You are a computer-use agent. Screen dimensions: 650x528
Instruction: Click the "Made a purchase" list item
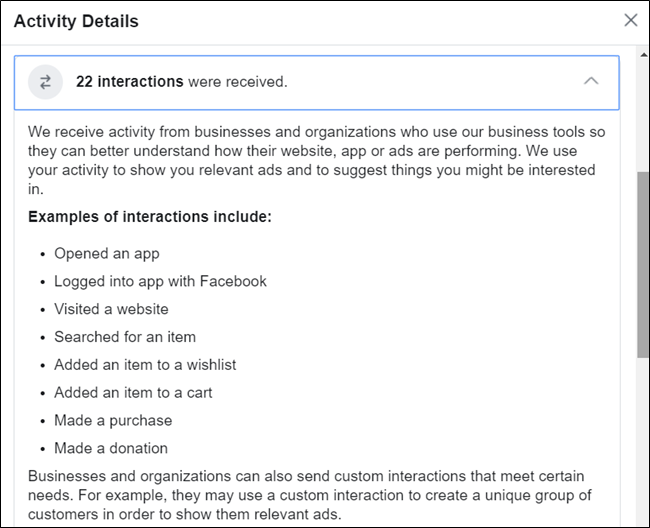pos(113,420)
